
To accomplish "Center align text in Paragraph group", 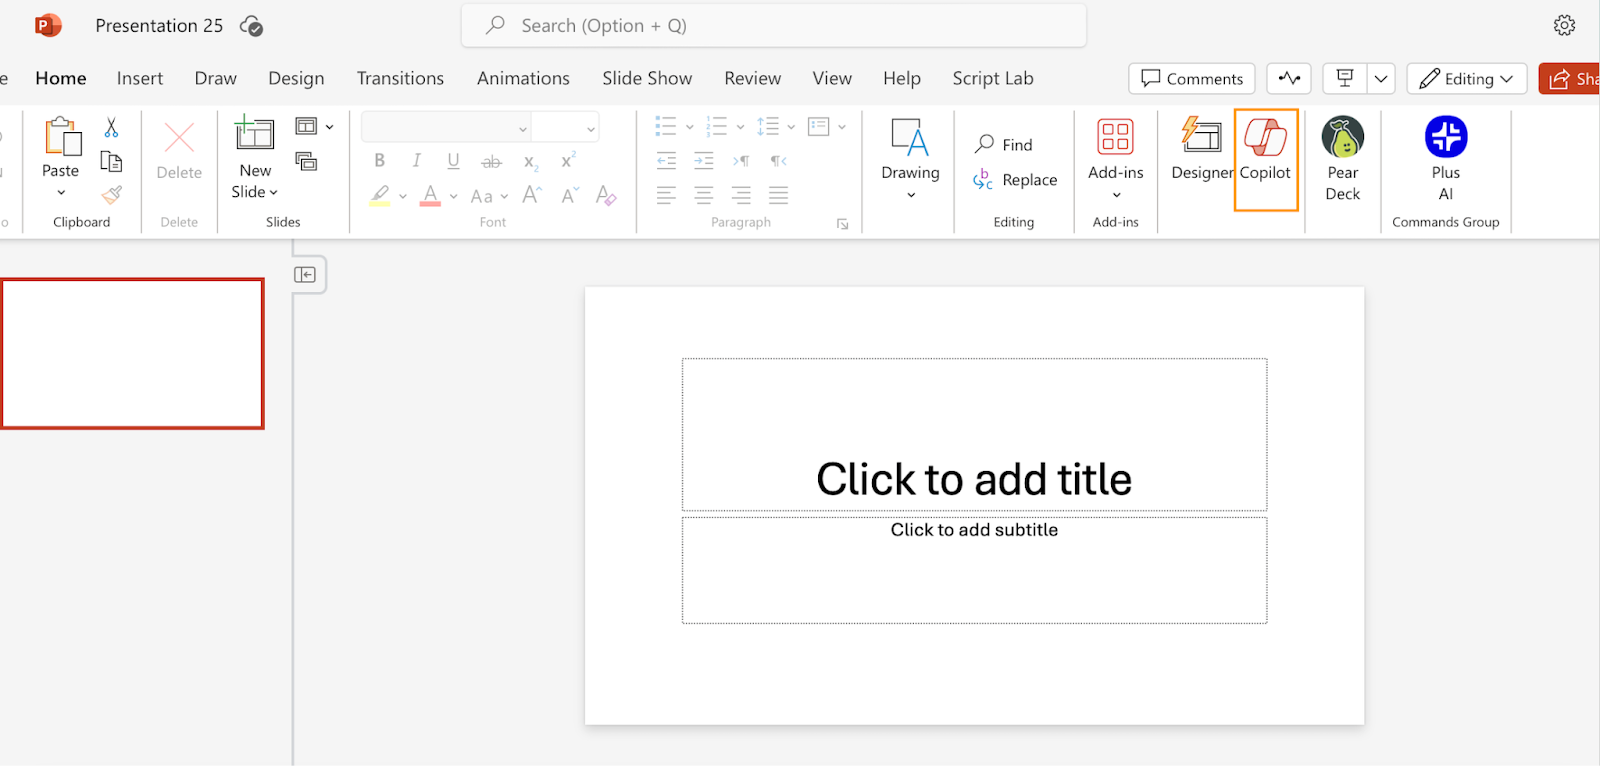I will [x=704, y=195].
